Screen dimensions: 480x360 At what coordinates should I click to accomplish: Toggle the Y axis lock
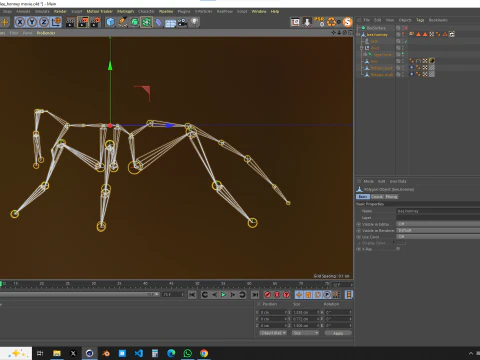click(x=32, y=22)
